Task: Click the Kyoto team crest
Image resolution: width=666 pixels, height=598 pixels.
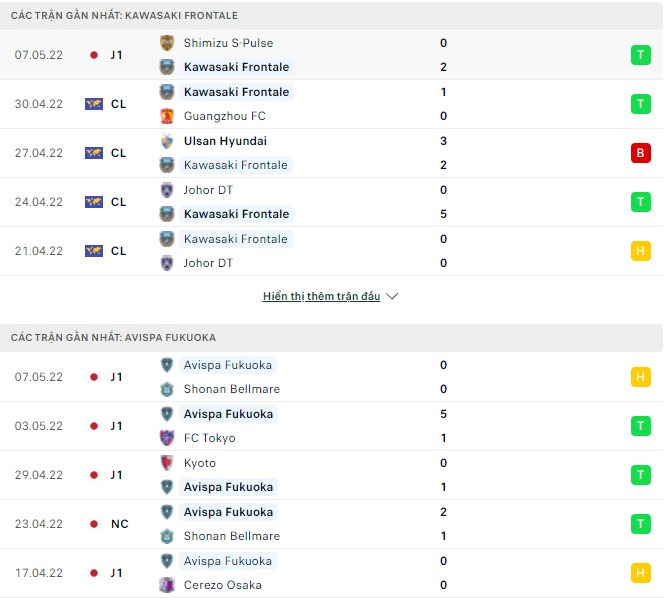Action: click(167, 463)
